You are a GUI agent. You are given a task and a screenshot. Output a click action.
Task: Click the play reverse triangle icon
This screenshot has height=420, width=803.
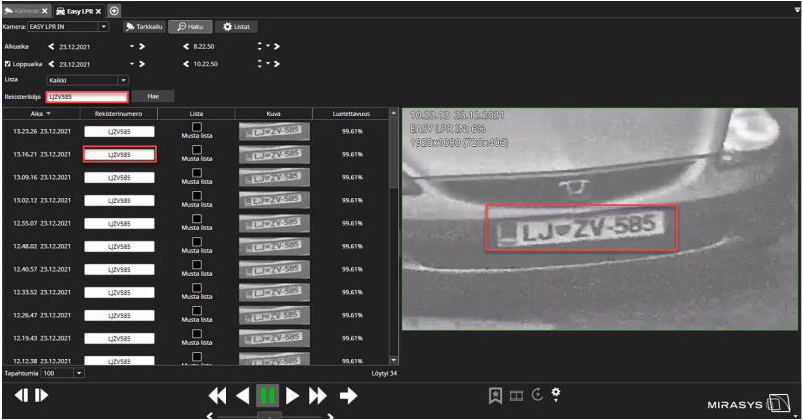[242, 395]
